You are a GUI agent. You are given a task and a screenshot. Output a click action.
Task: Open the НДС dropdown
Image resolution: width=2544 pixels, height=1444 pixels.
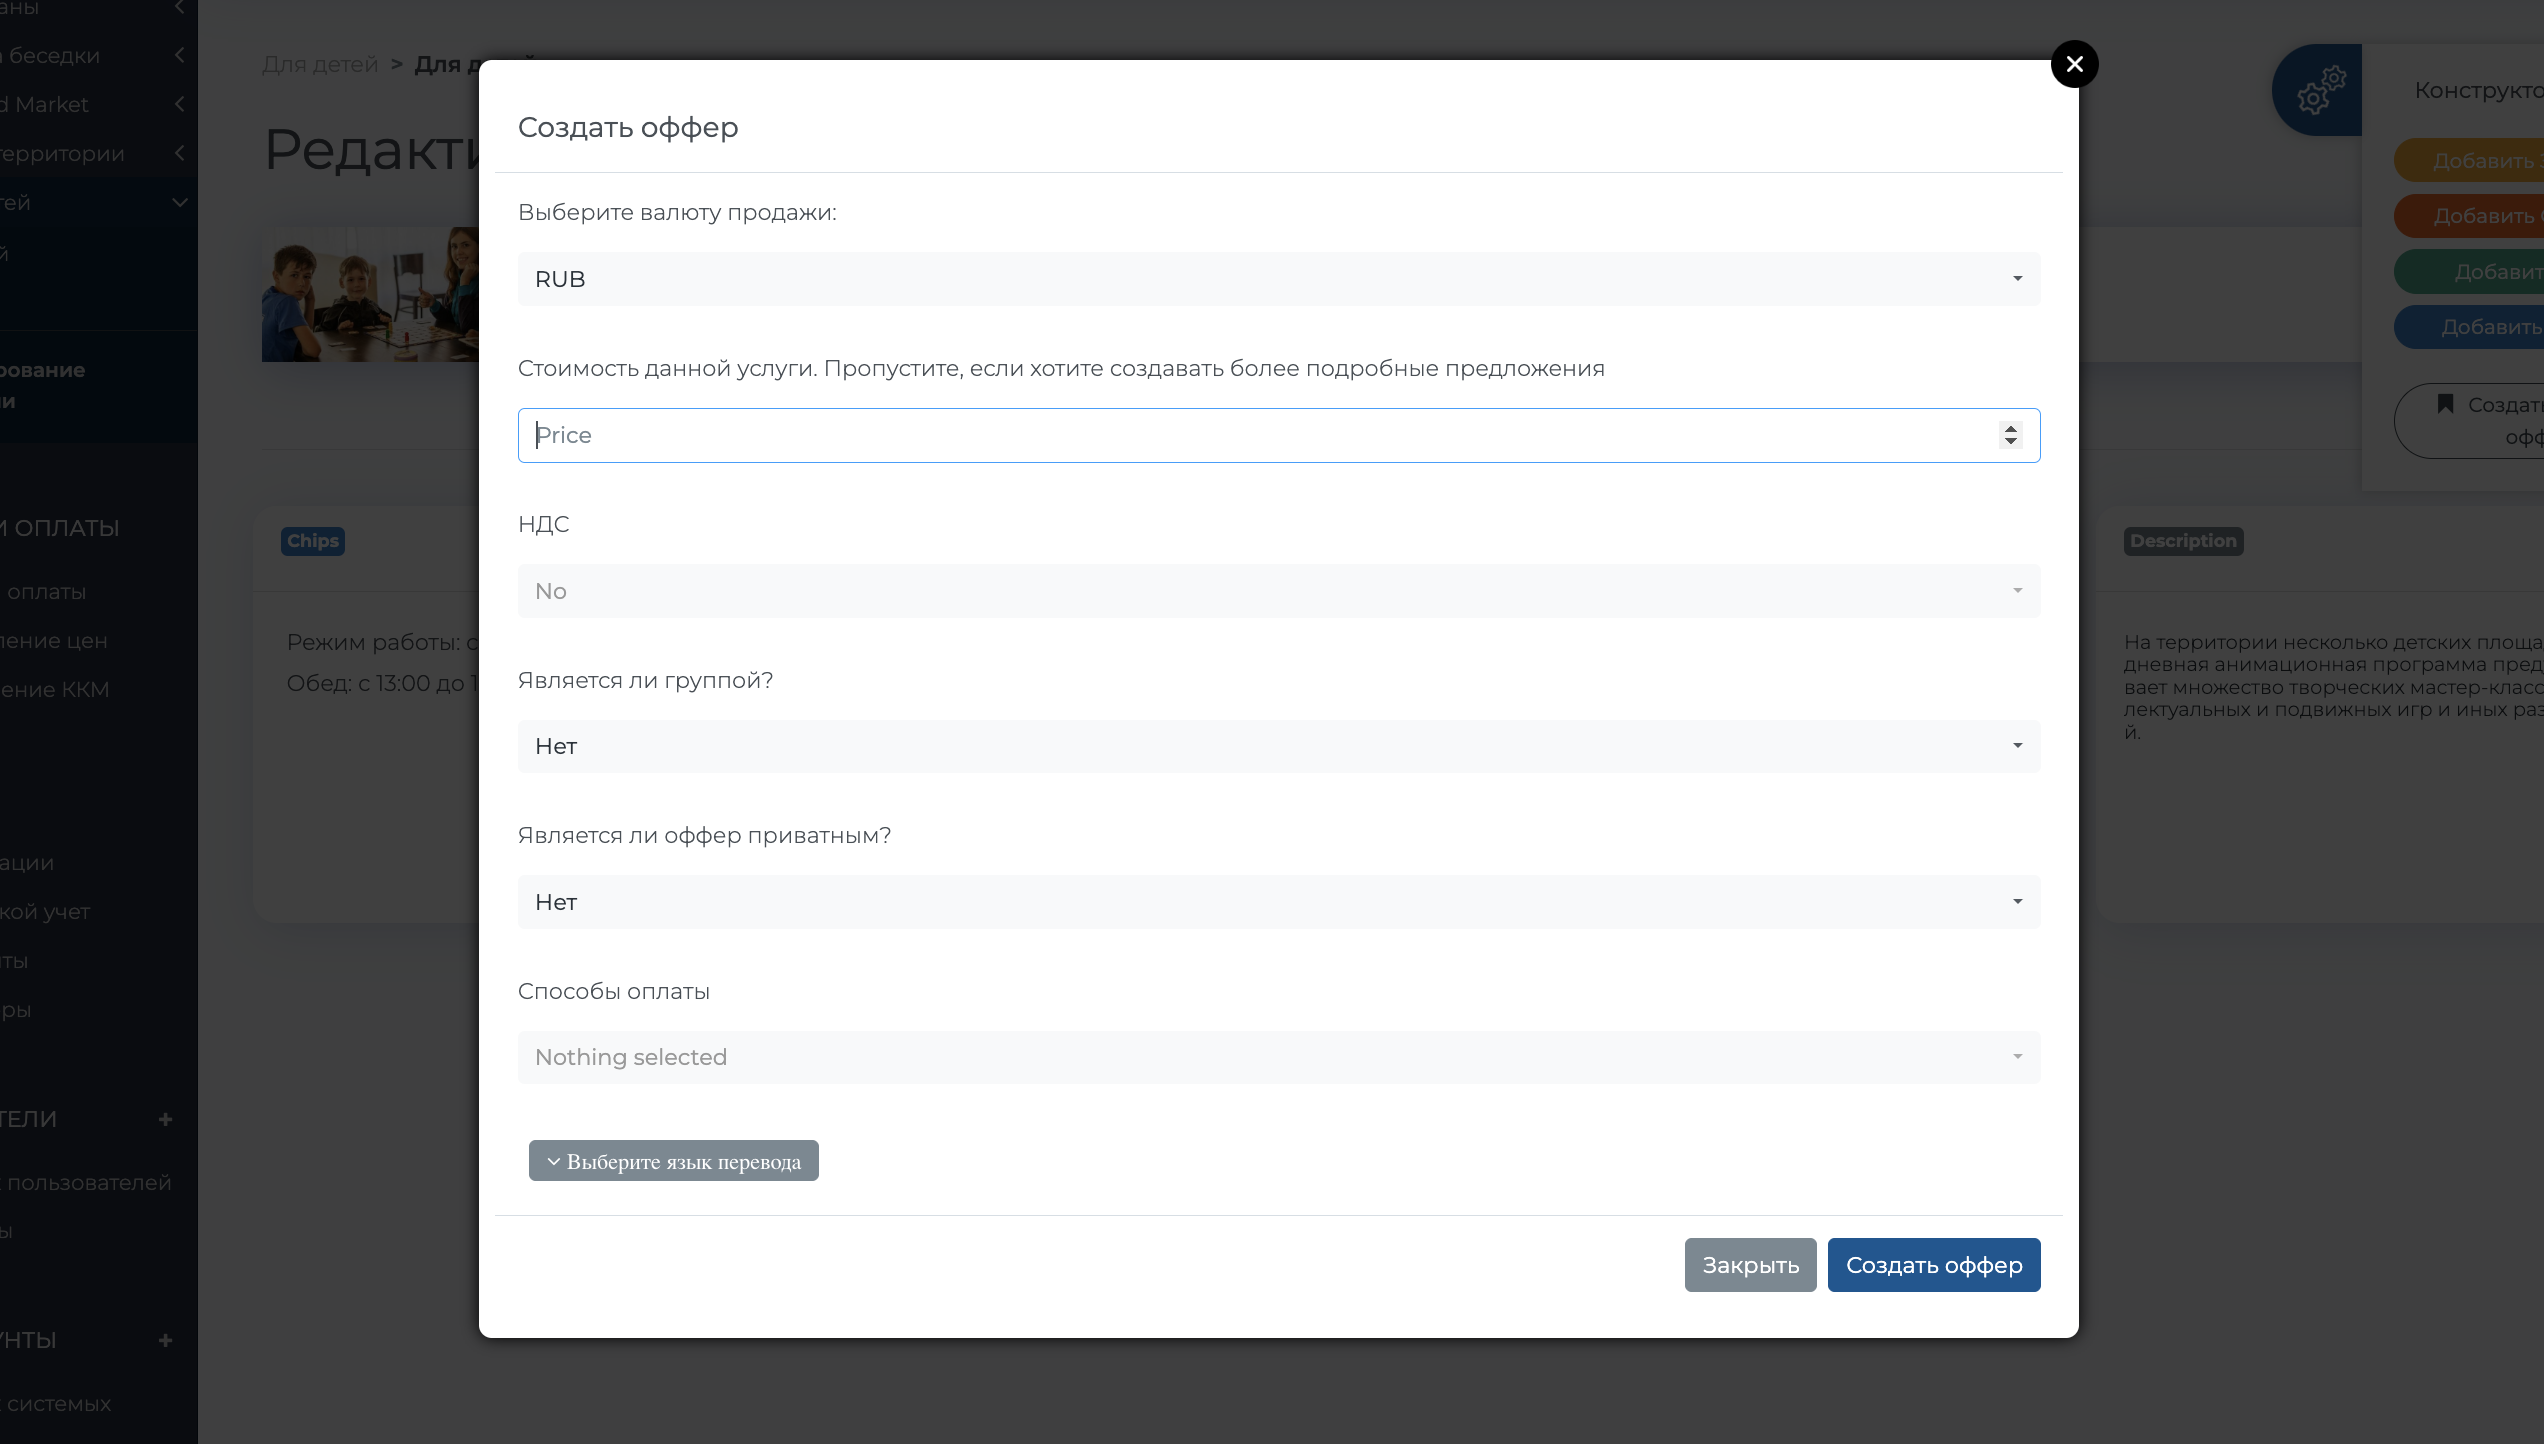(x=1278, y=591)
